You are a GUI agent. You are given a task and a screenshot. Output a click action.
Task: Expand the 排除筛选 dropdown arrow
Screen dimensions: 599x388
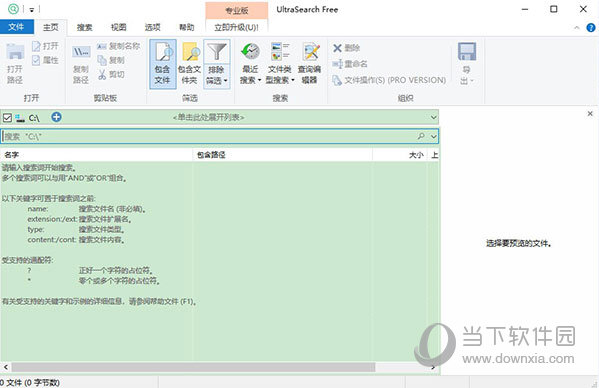(225, 81)
